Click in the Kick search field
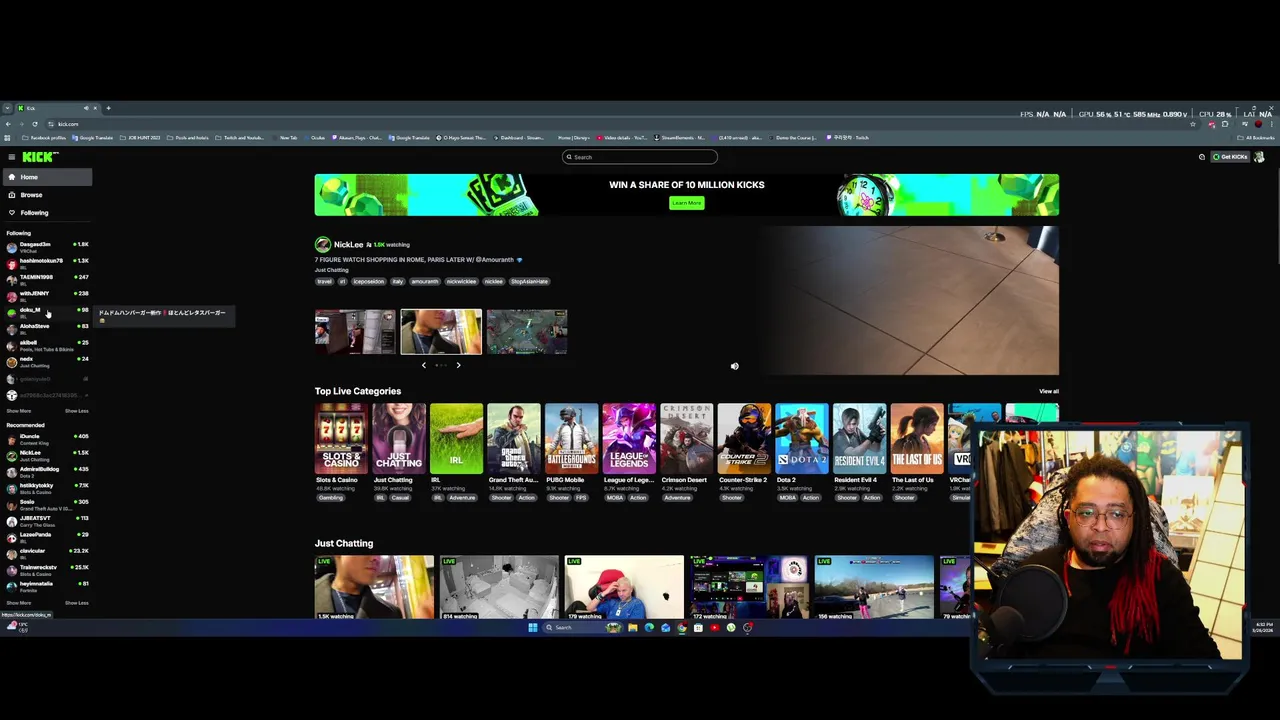 tap(640, 157)
